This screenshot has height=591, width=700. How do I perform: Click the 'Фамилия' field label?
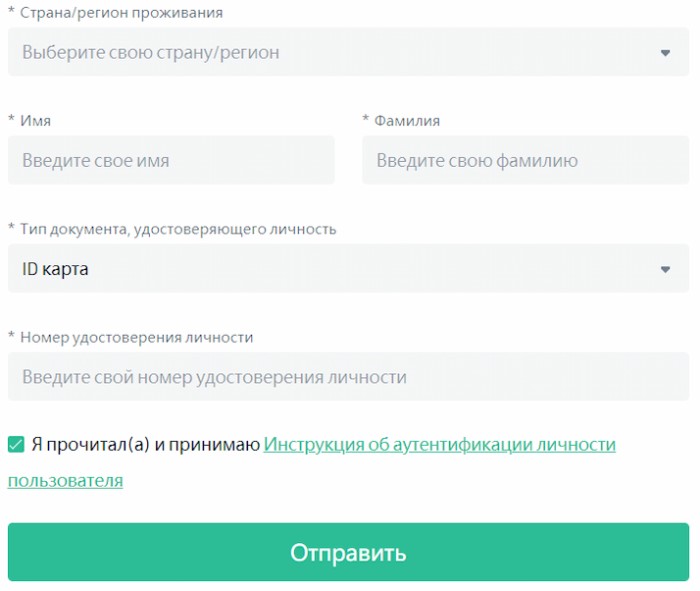click(x=407, y=121)
